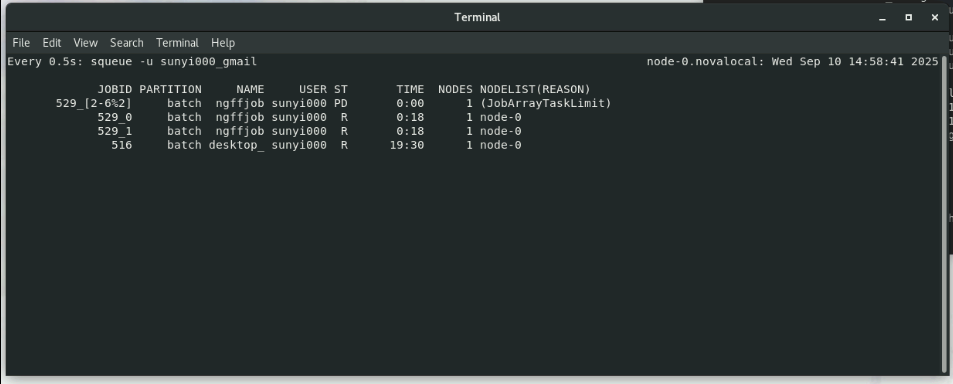Click the PARTITION column header
Viewport: 953px width, 384px height.
170,89
